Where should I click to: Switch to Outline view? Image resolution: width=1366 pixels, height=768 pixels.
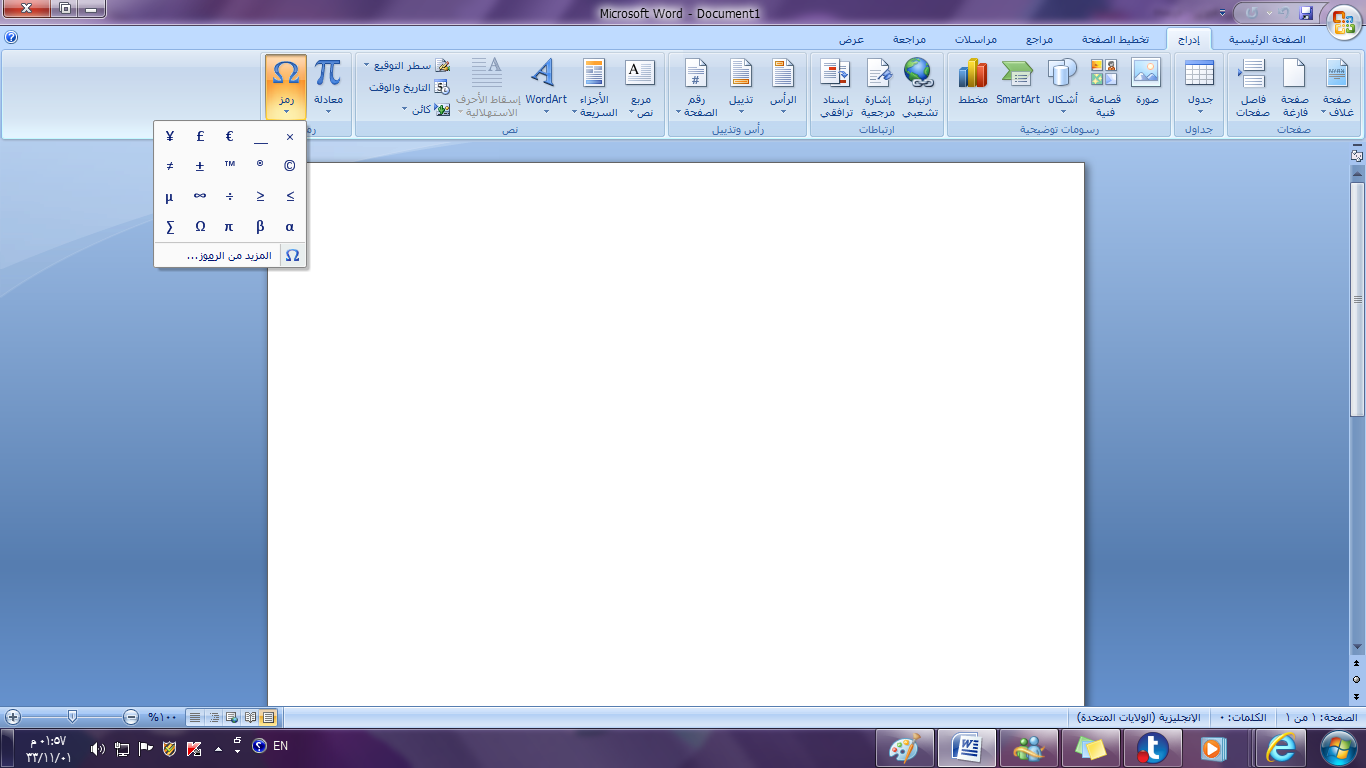click(214, 717)
